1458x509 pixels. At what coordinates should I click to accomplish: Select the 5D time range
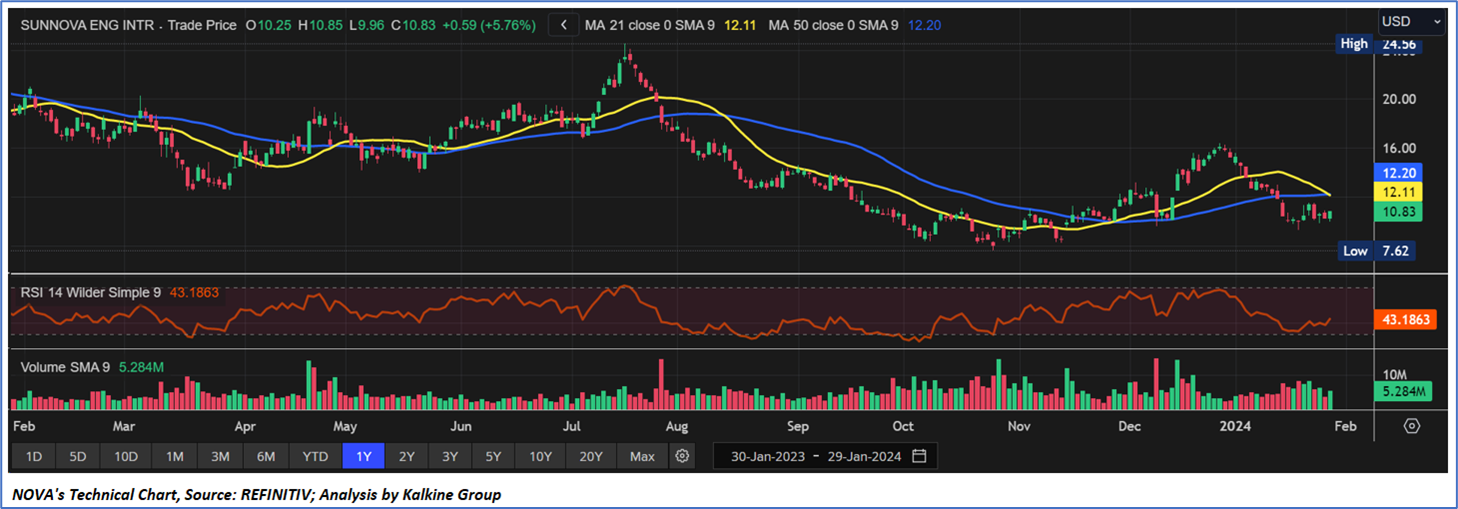tap(77, 456)
